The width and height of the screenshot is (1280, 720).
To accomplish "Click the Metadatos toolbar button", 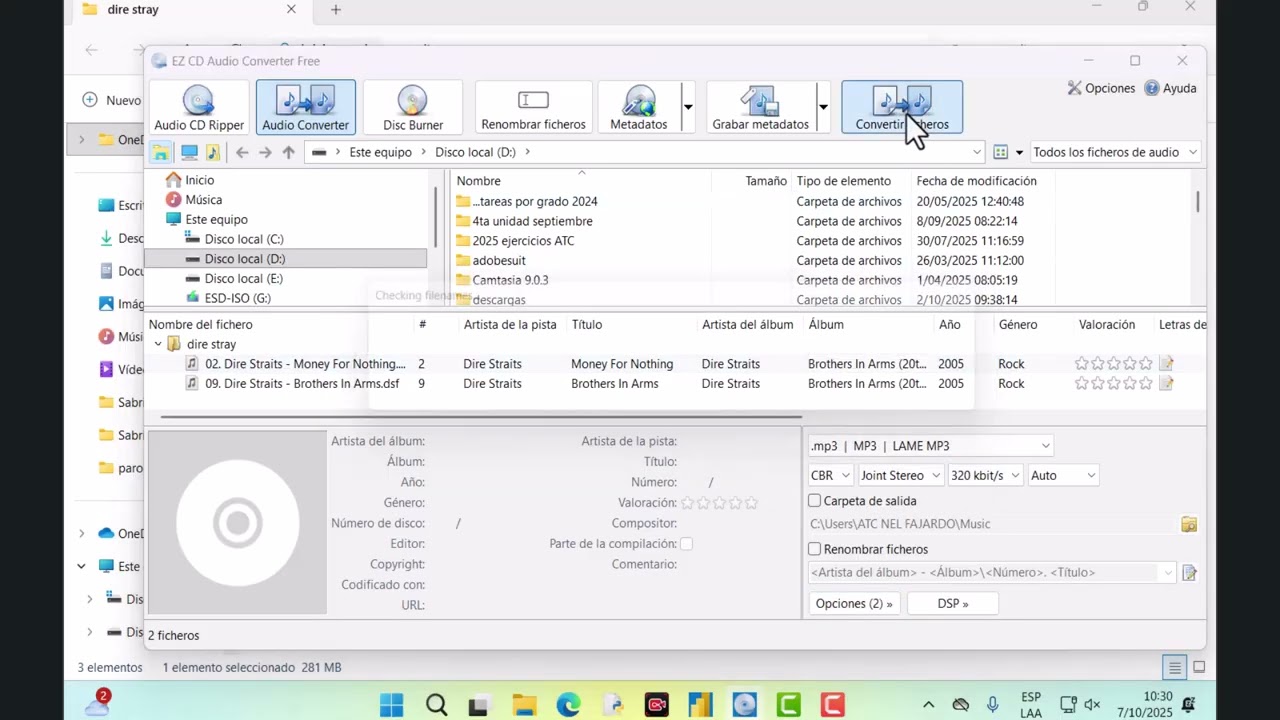I will (x=638, y=107).
